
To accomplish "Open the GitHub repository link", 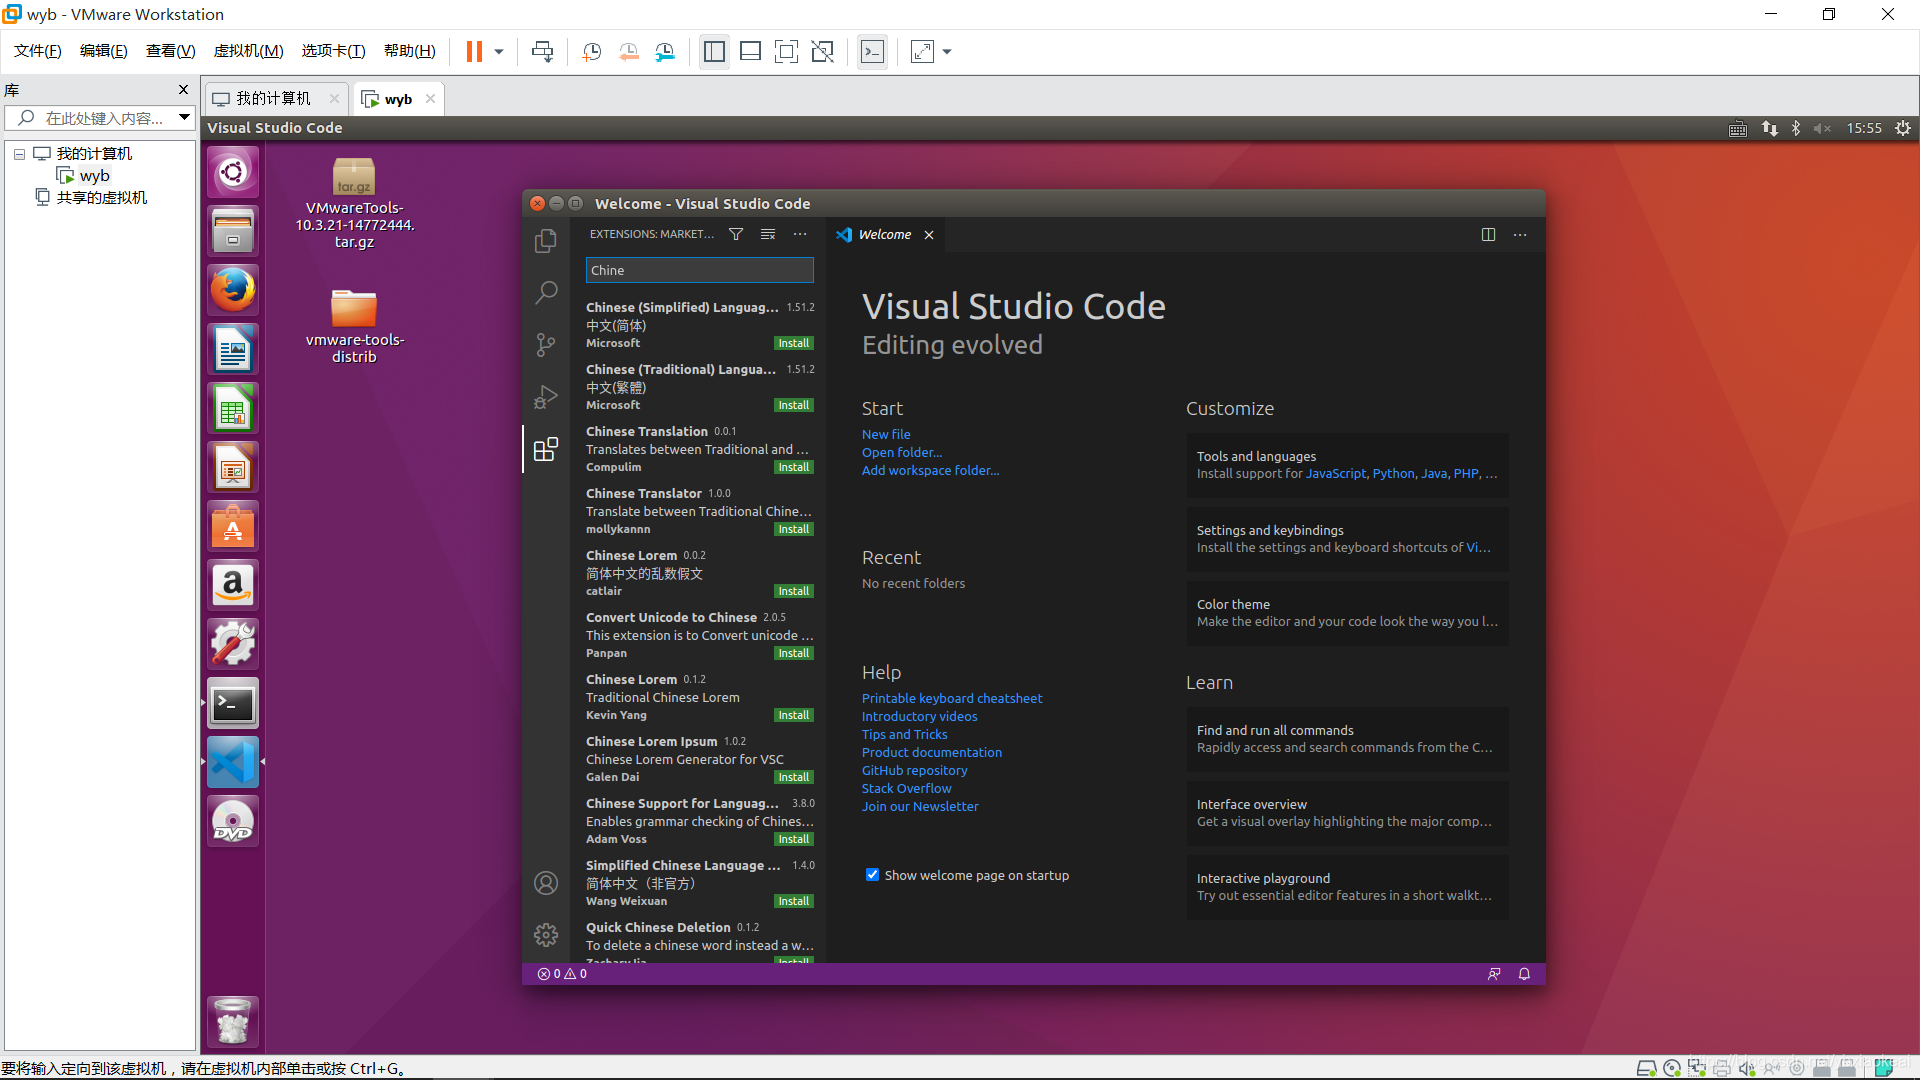I will tap(914, 770).
